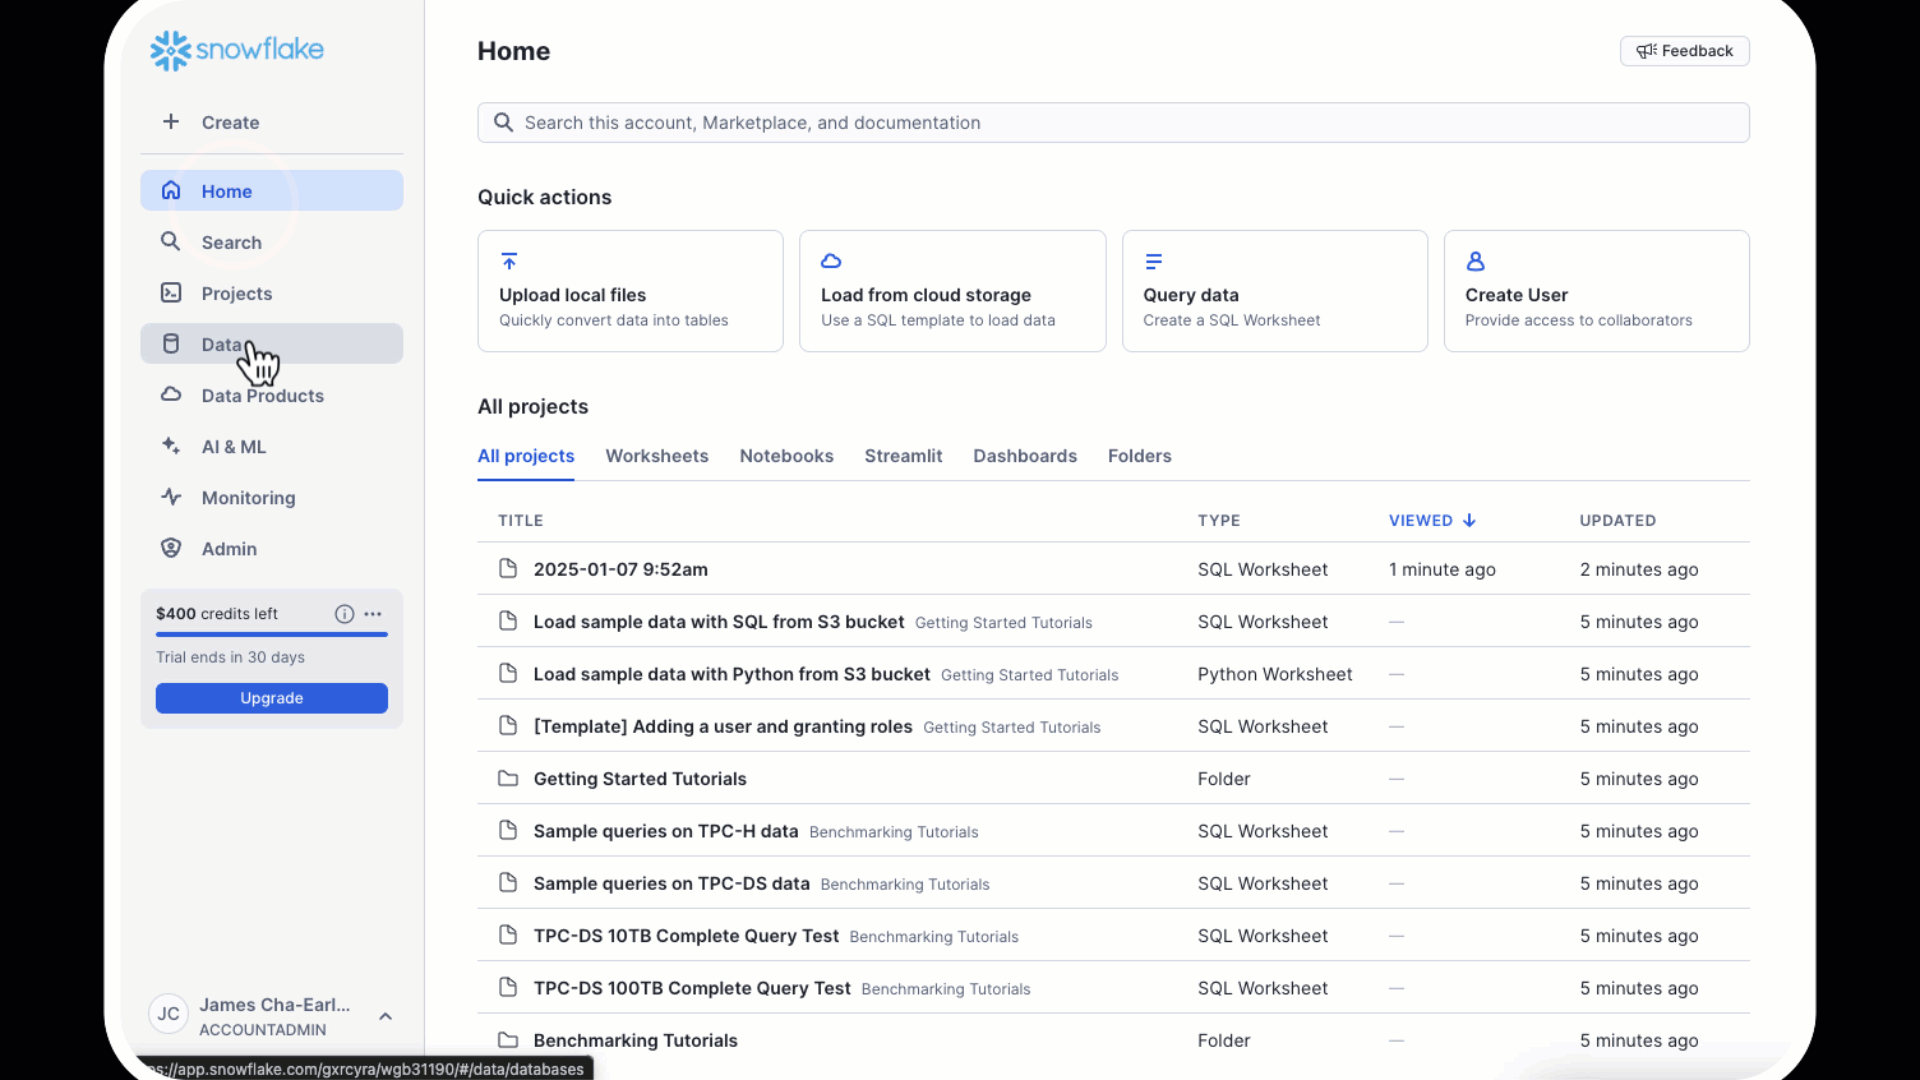Expand the James Cha-Earl user menu
The image size is (1920, 1080).
pos(385,1016)
